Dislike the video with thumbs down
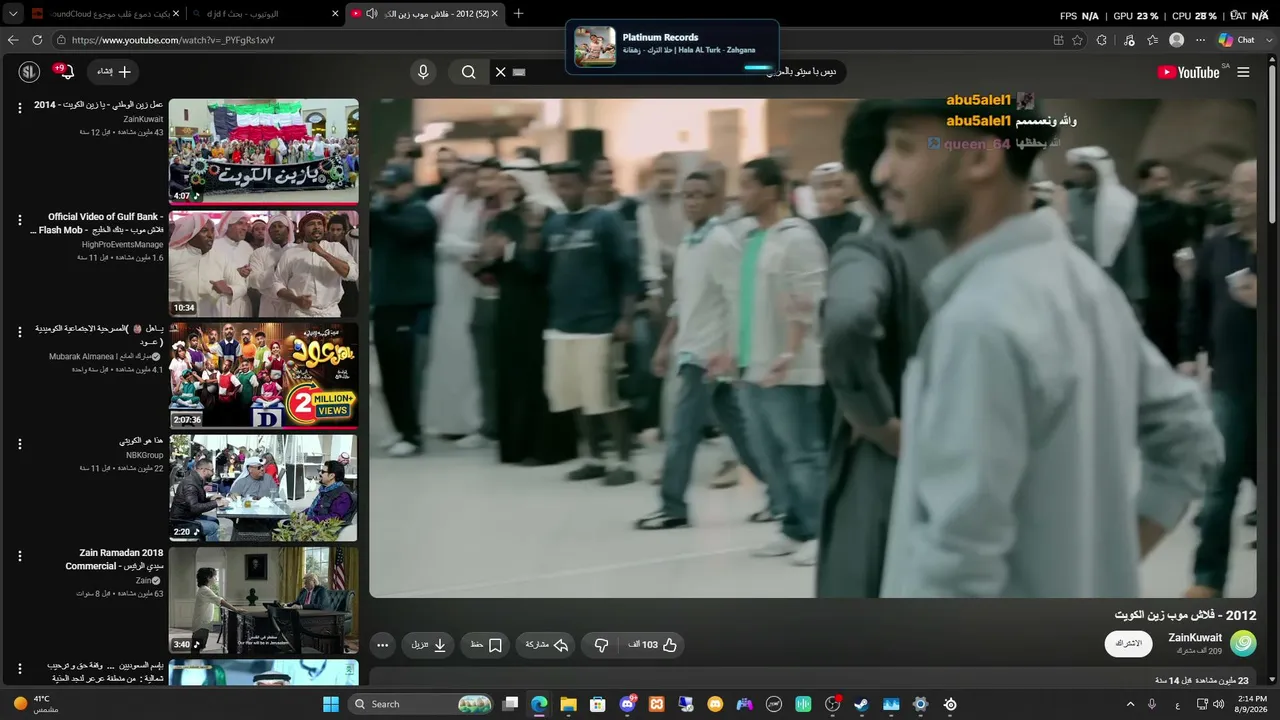Image resolution: width=1280 pixels, height=720 pixels. (601, 645)
